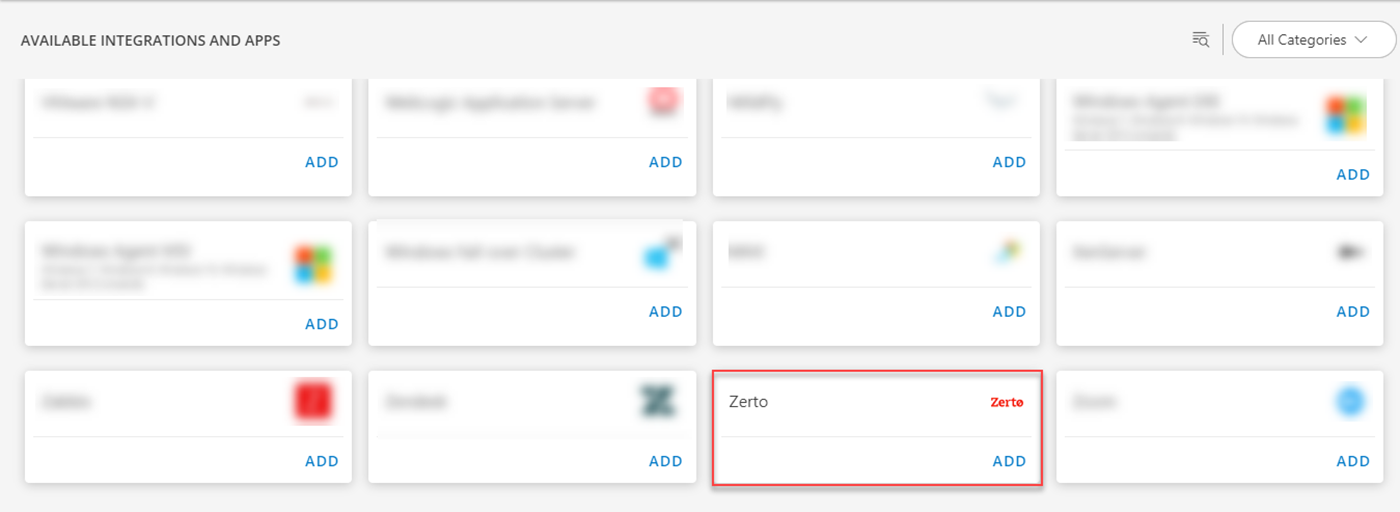Click the Zerto card title
1400x512 pixels.
pyautogui.click(x=749, y=402)
